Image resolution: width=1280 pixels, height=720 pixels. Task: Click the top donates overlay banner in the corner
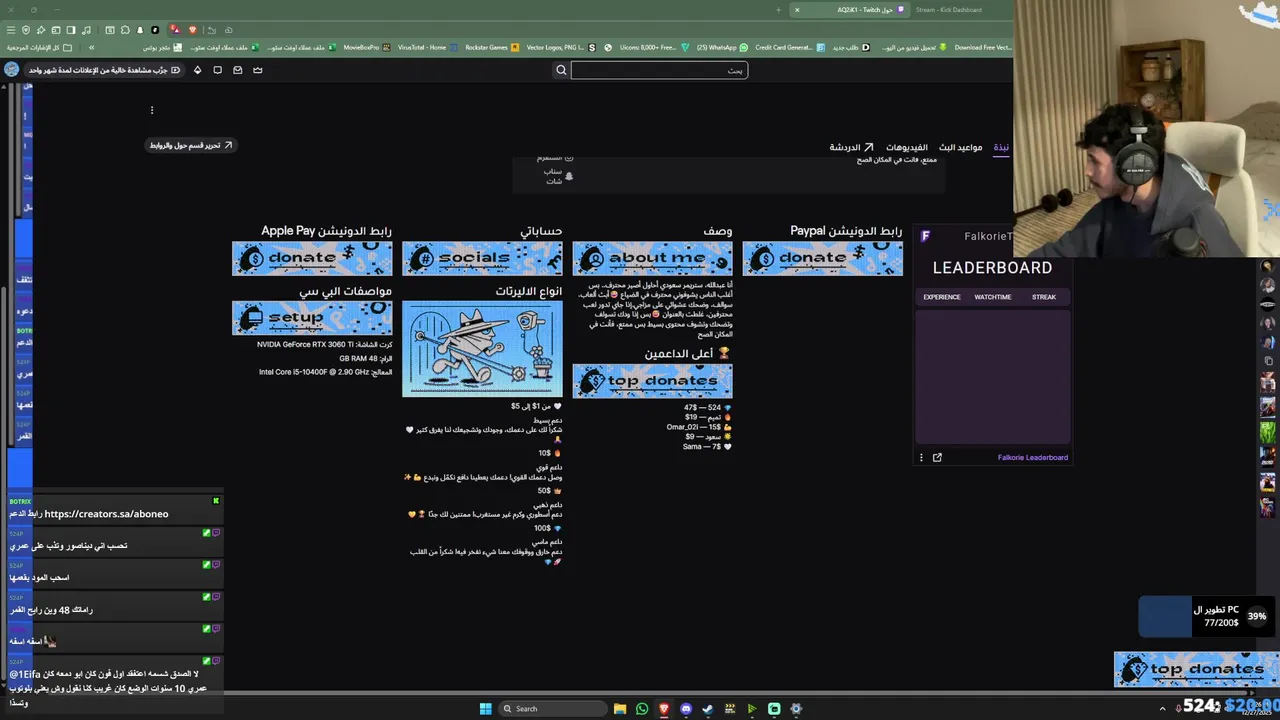pos(1196,669)
